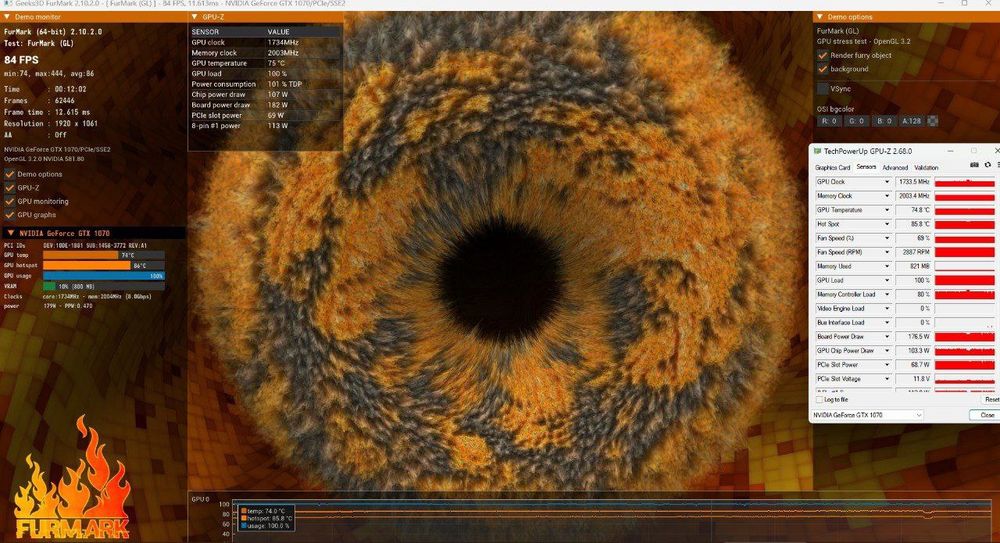Open the GPU Clock sensor dropdown
The height and width of the screenshot is (543, 1000).
(886, 182)
